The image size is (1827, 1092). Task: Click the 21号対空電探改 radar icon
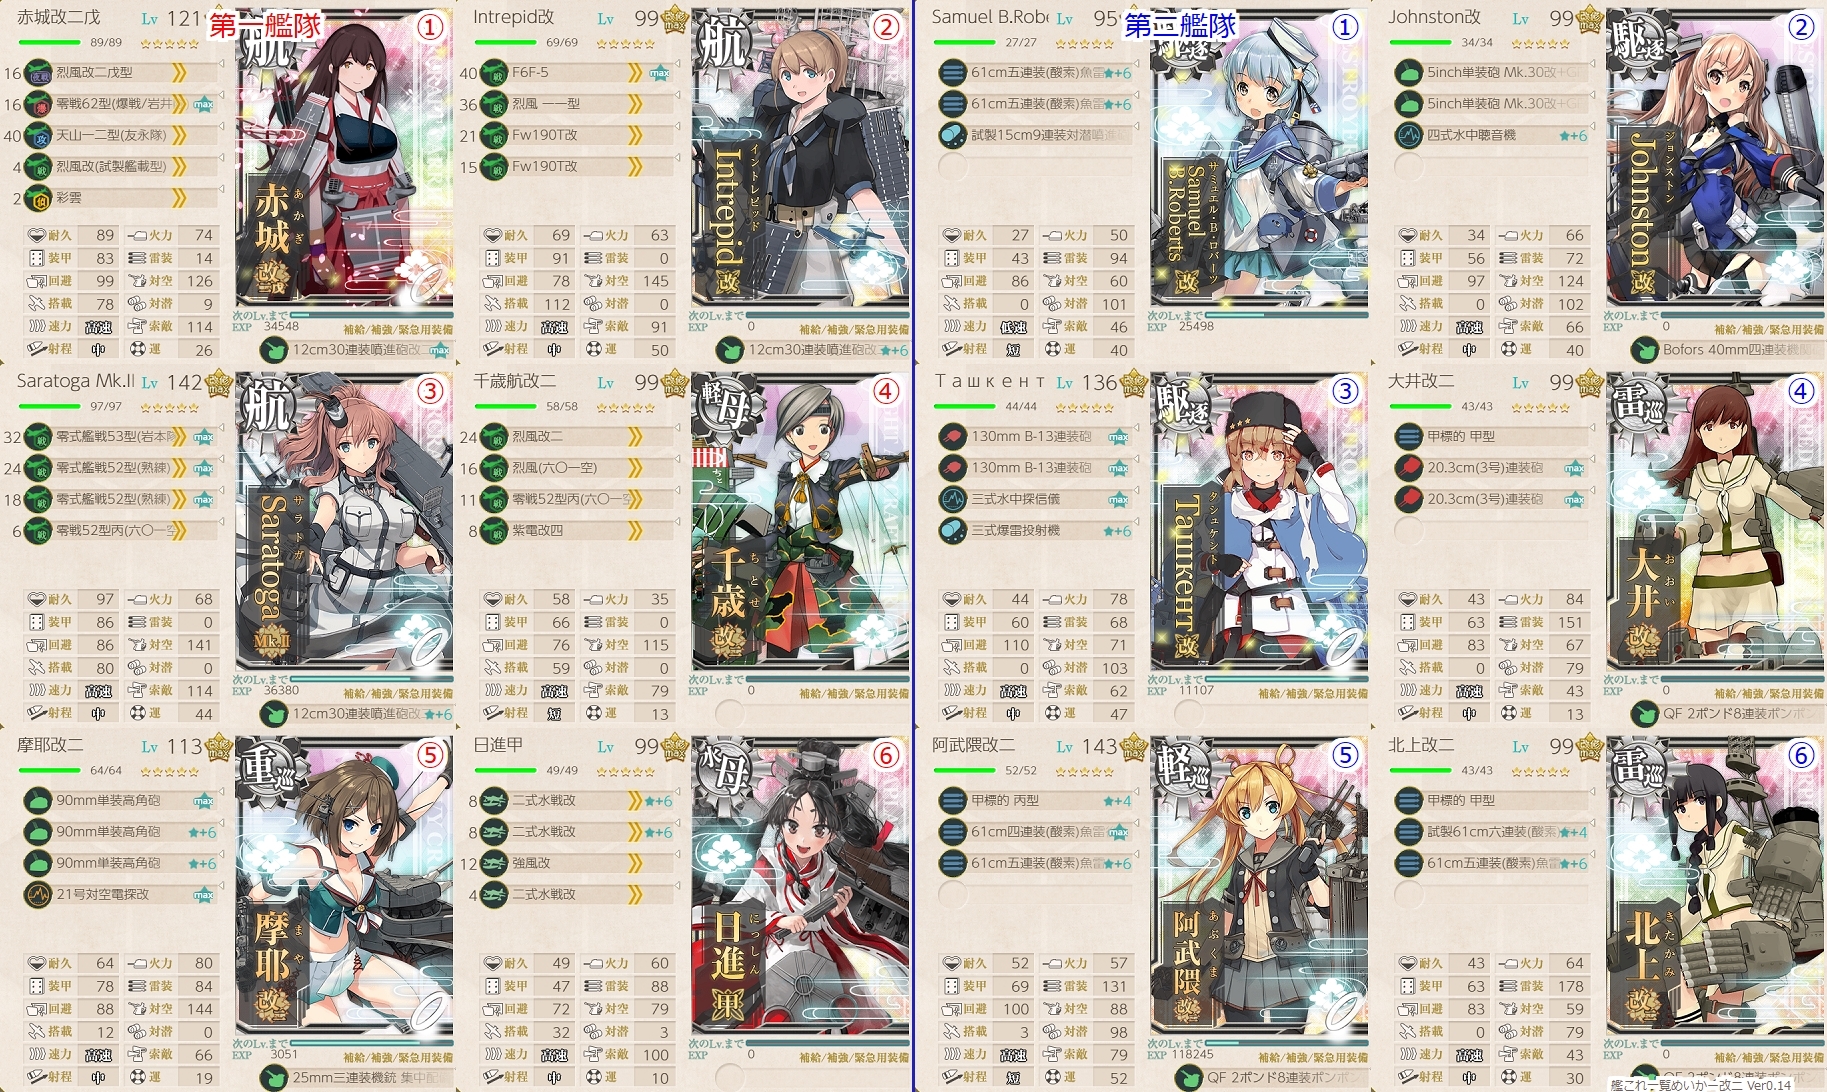38,894
